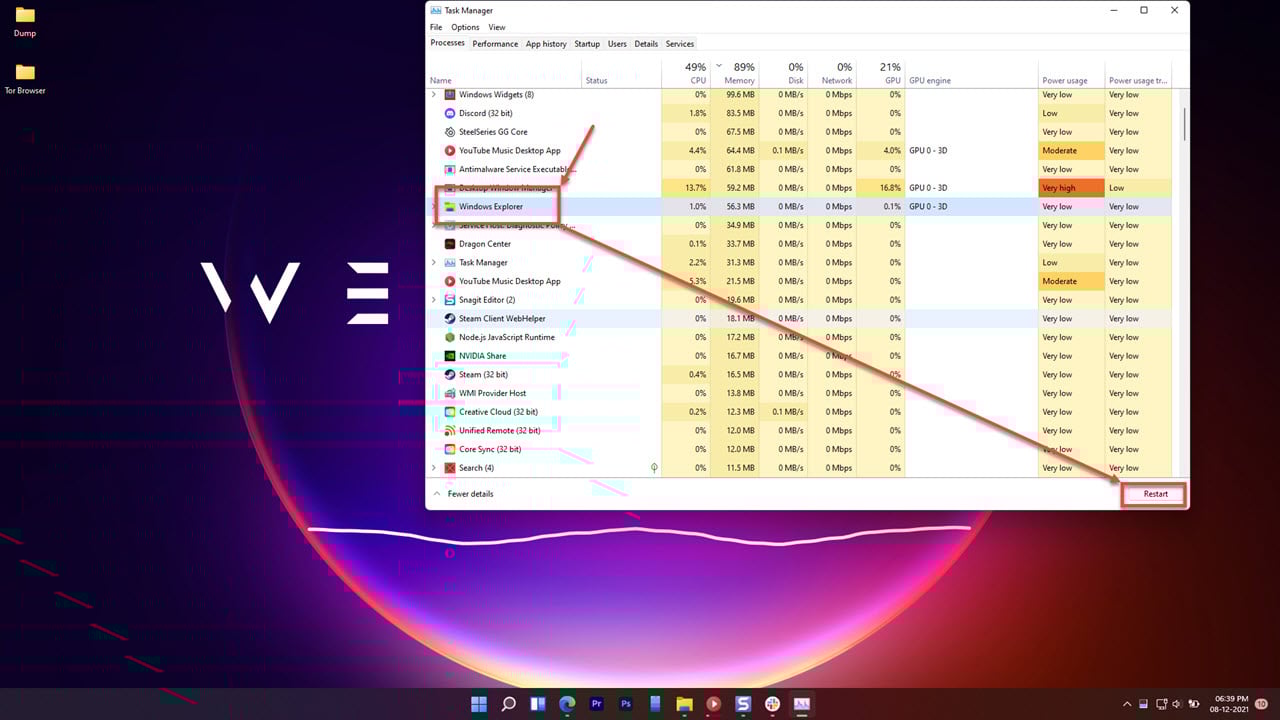Image resolution: width=1280 pixels, height=720 pixels.
Task: Open notification center badge icon
Action: tap(1262, 704)
